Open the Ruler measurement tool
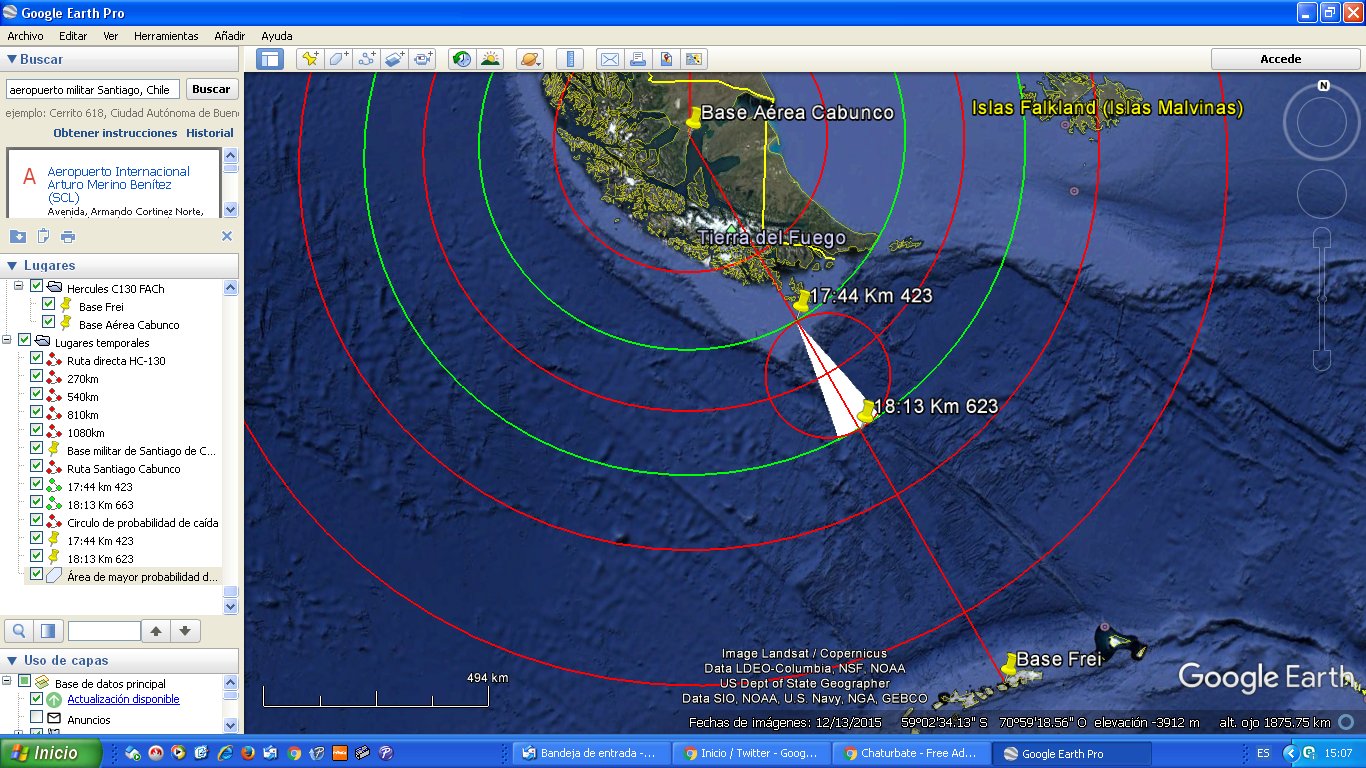This screenshot has width=1366, height=768. point(569,59)
